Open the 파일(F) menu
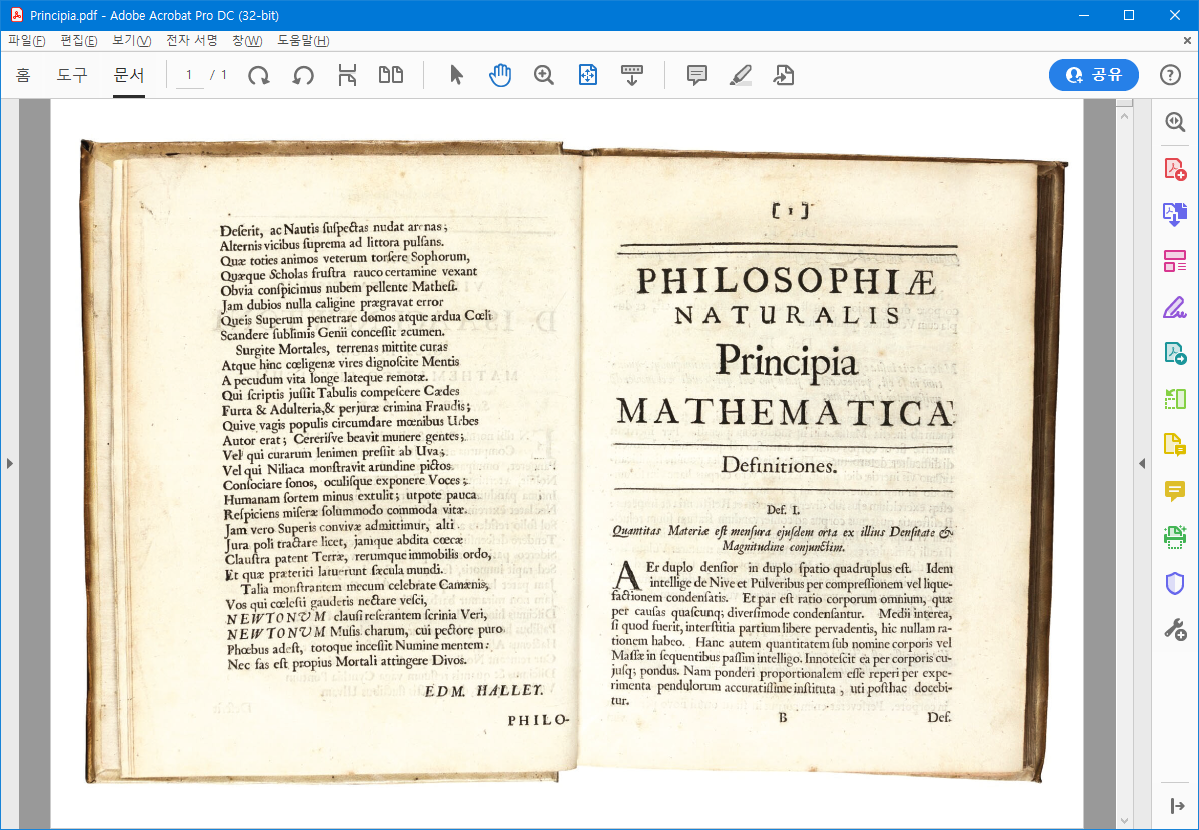The height and width of the screenshot is (830, 1199). 27,41
